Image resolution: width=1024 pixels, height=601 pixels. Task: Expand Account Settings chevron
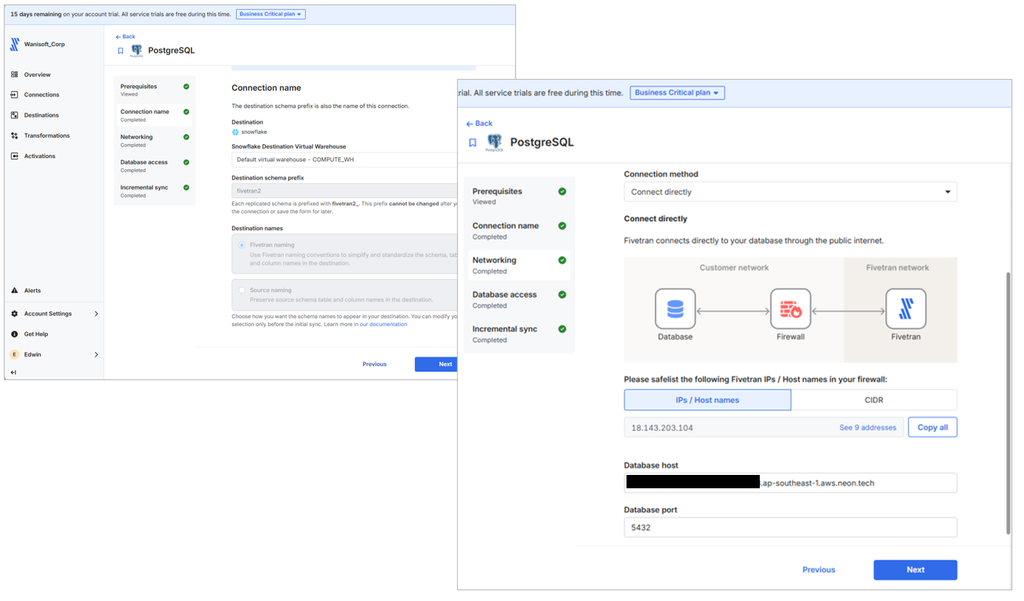point(96,314)
